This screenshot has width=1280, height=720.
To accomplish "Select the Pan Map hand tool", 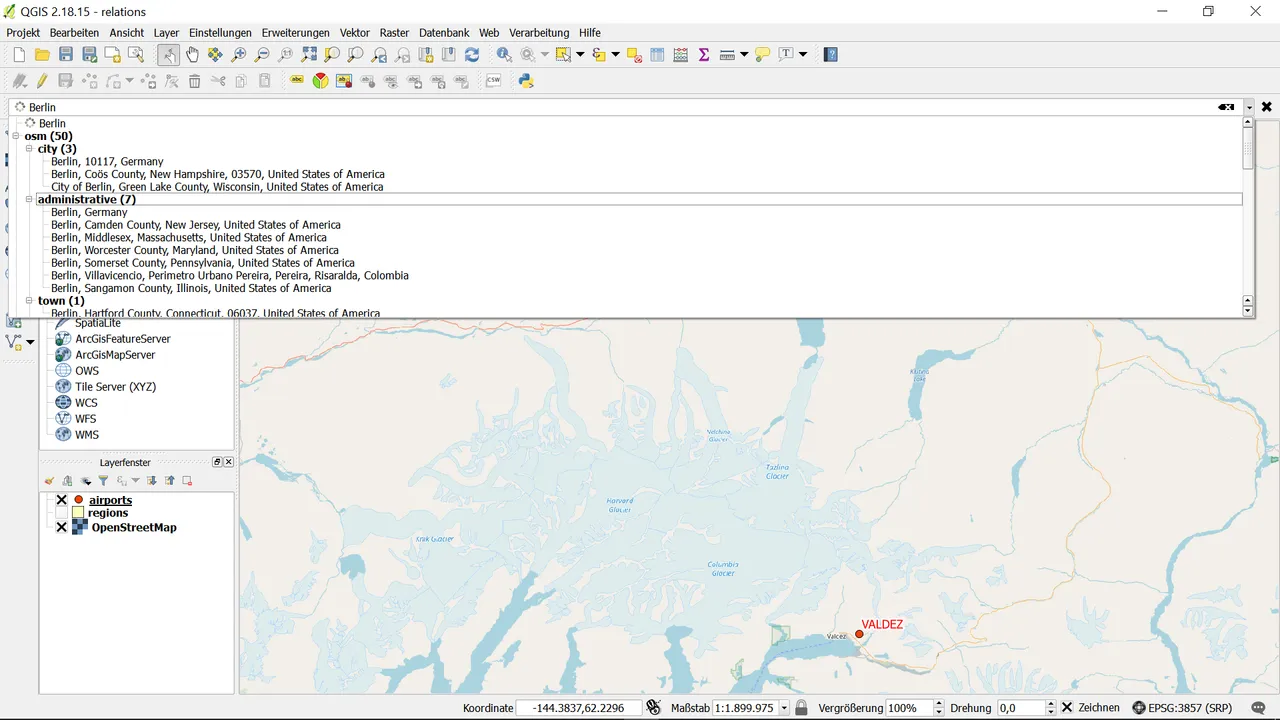I will [x=192, y=55].
